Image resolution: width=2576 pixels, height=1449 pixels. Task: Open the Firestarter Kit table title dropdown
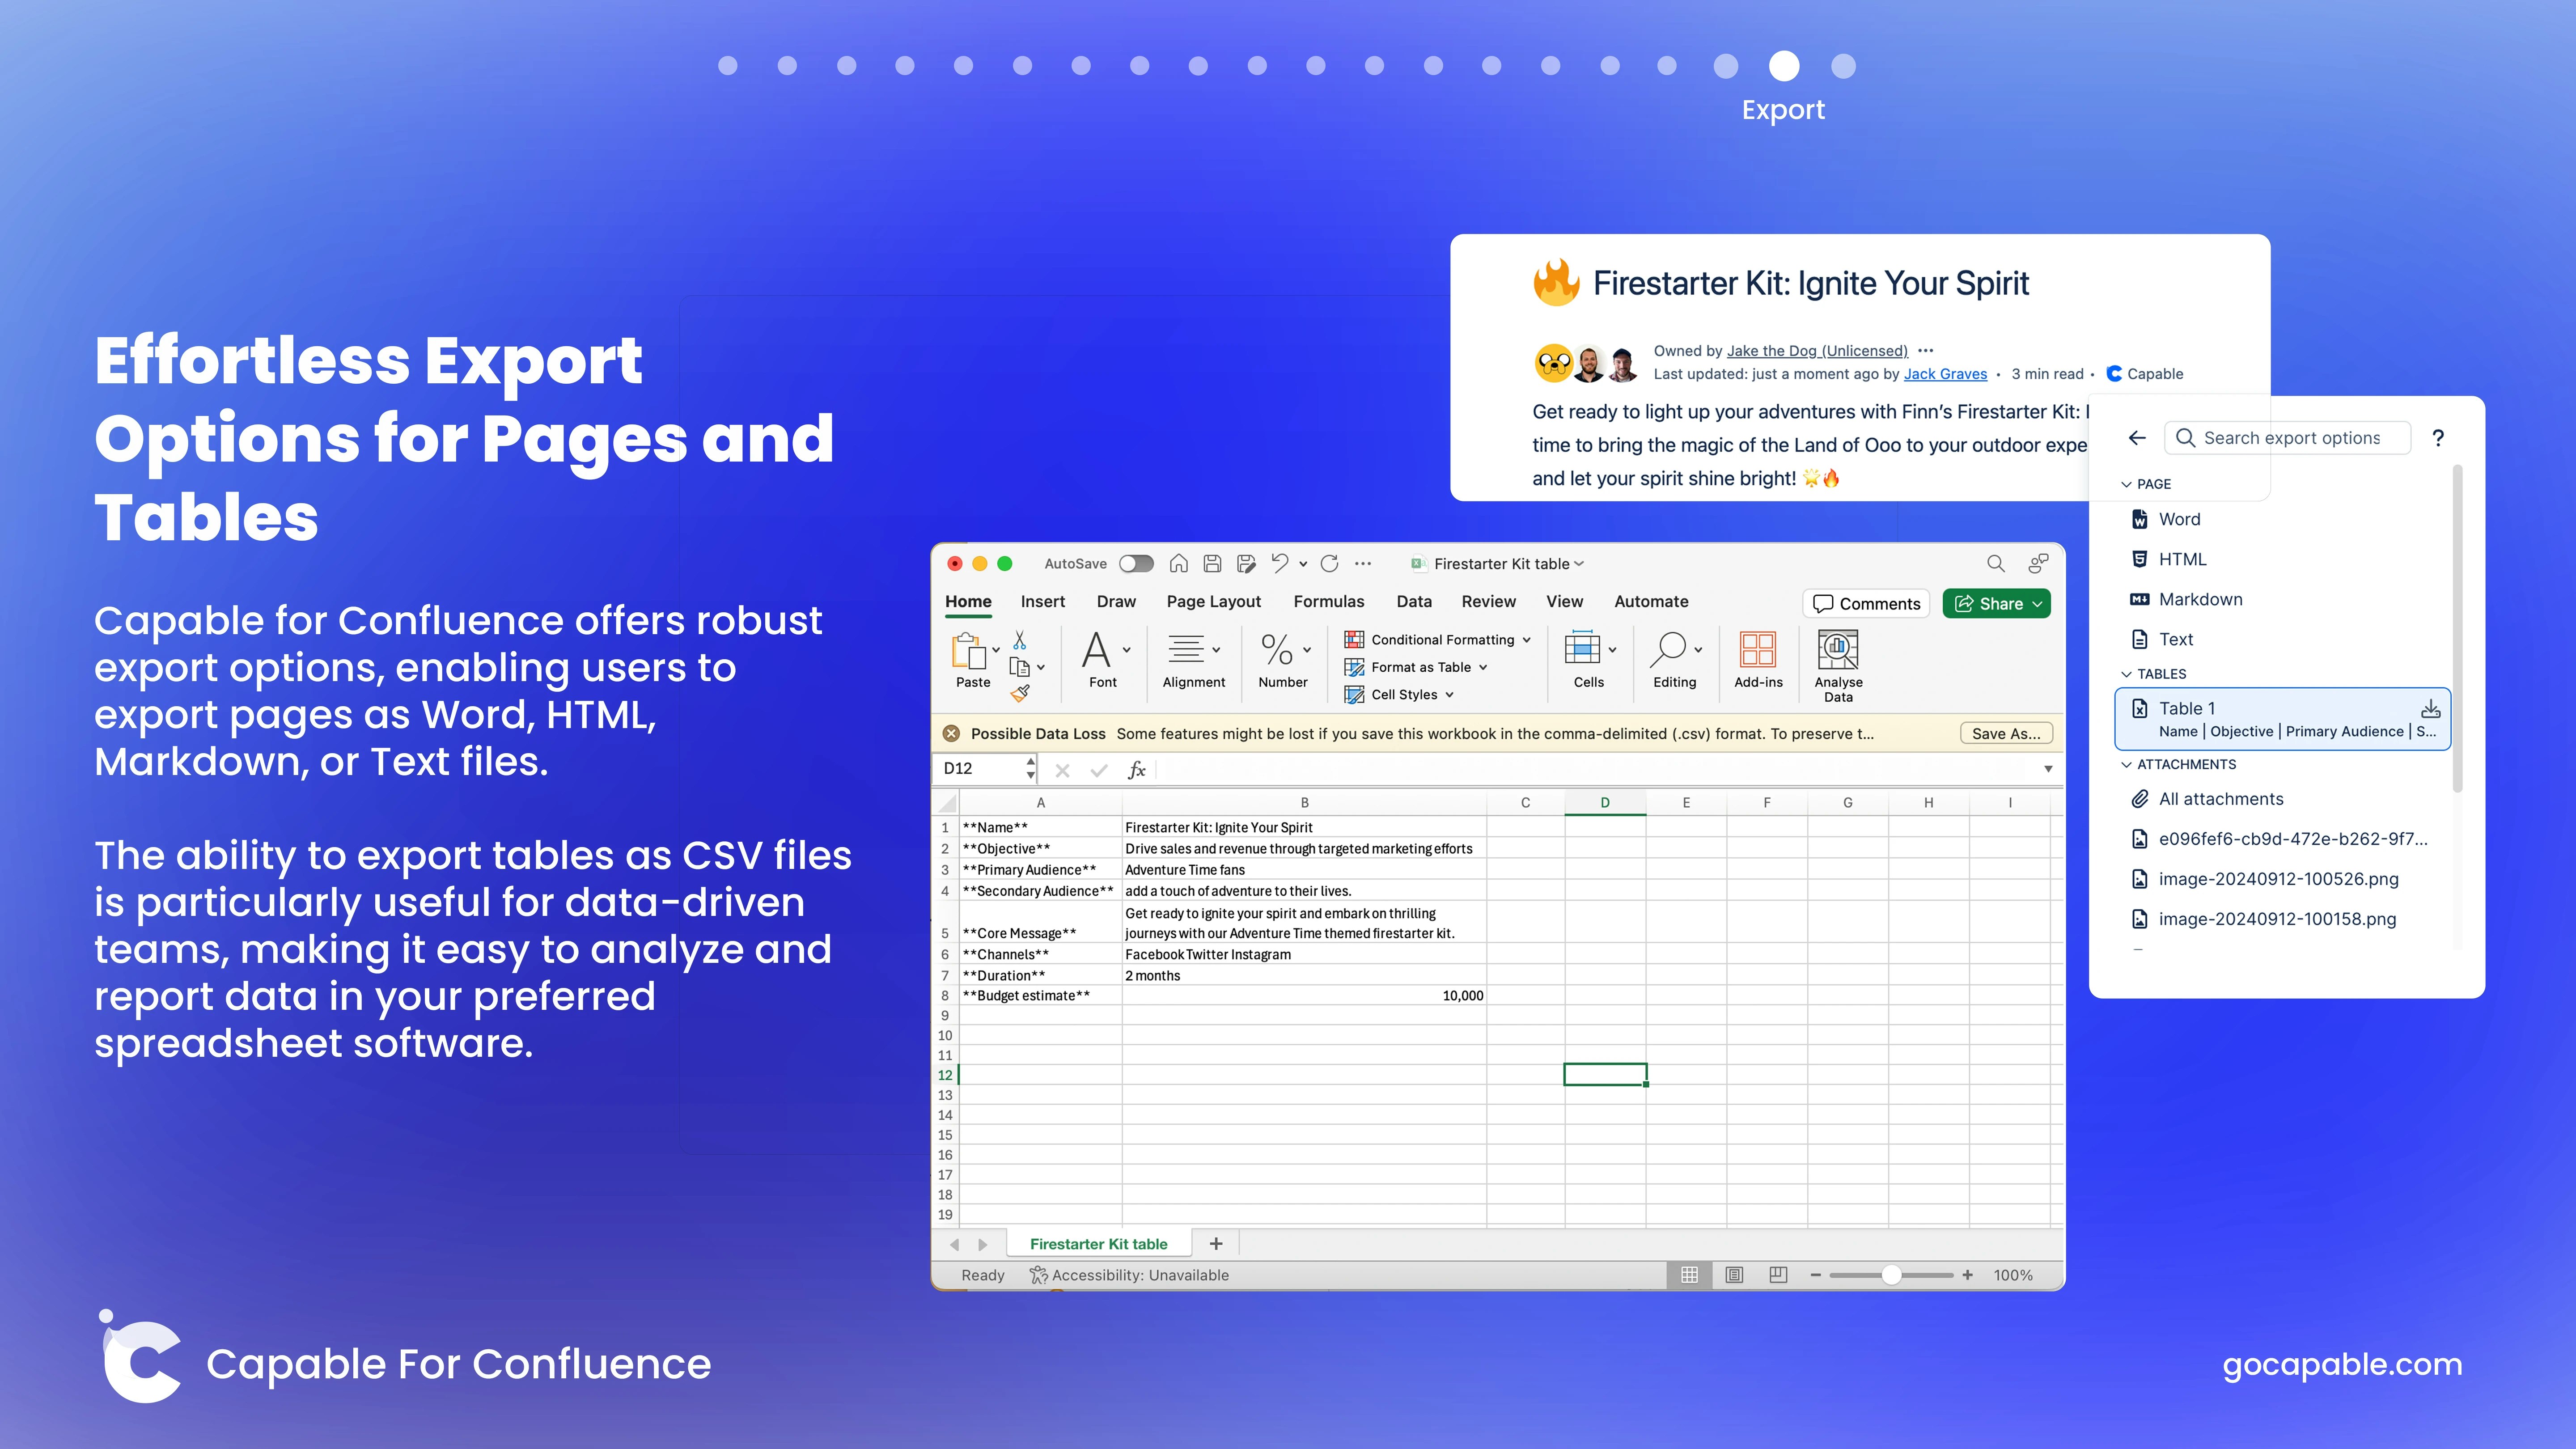(1579, 564)
